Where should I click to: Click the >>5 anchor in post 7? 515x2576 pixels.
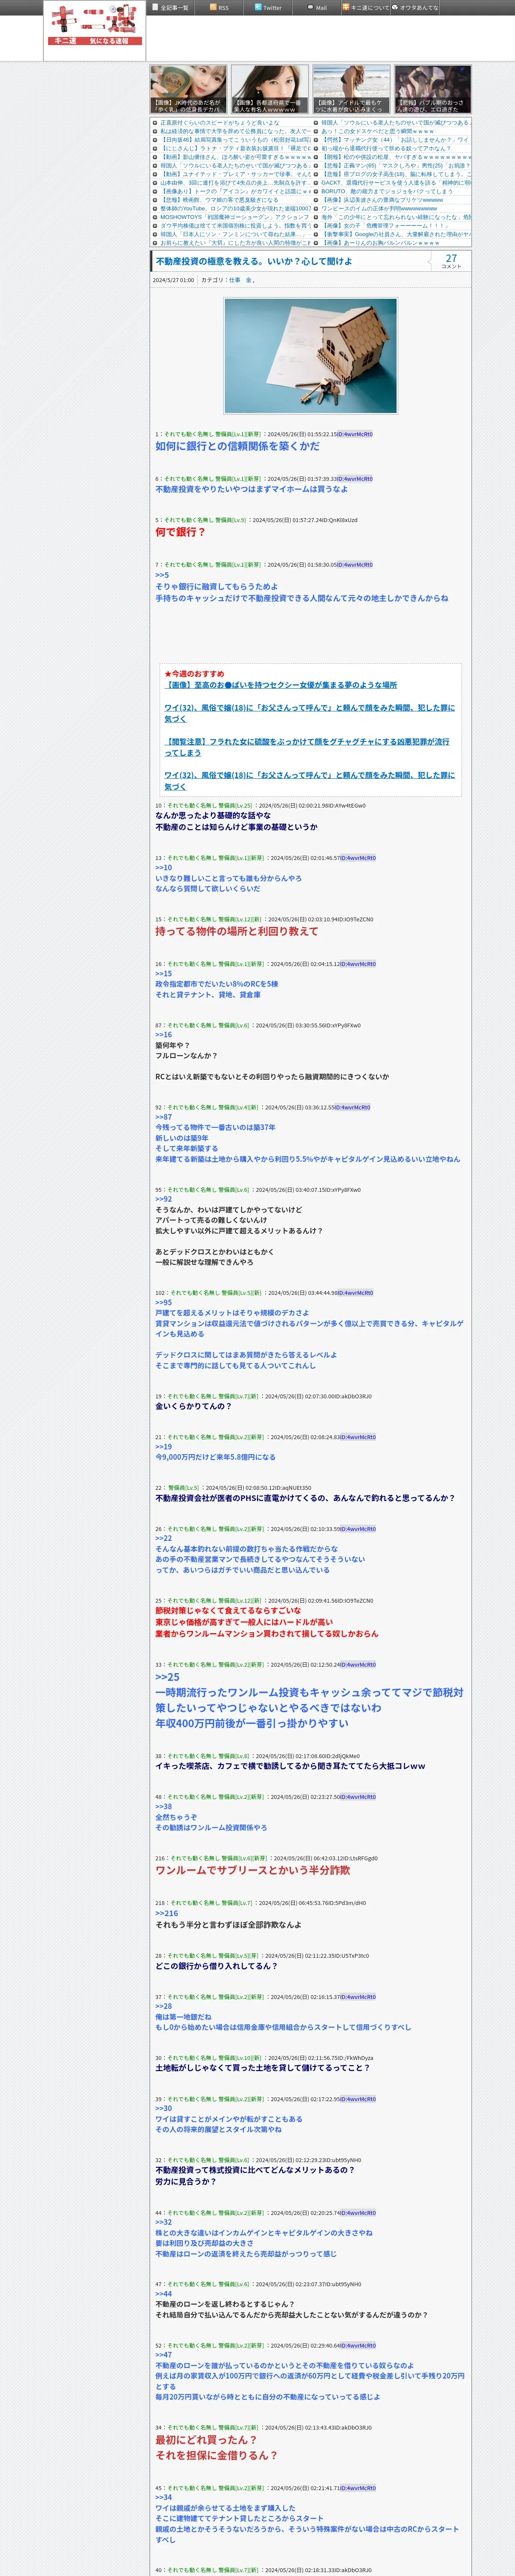162,575
